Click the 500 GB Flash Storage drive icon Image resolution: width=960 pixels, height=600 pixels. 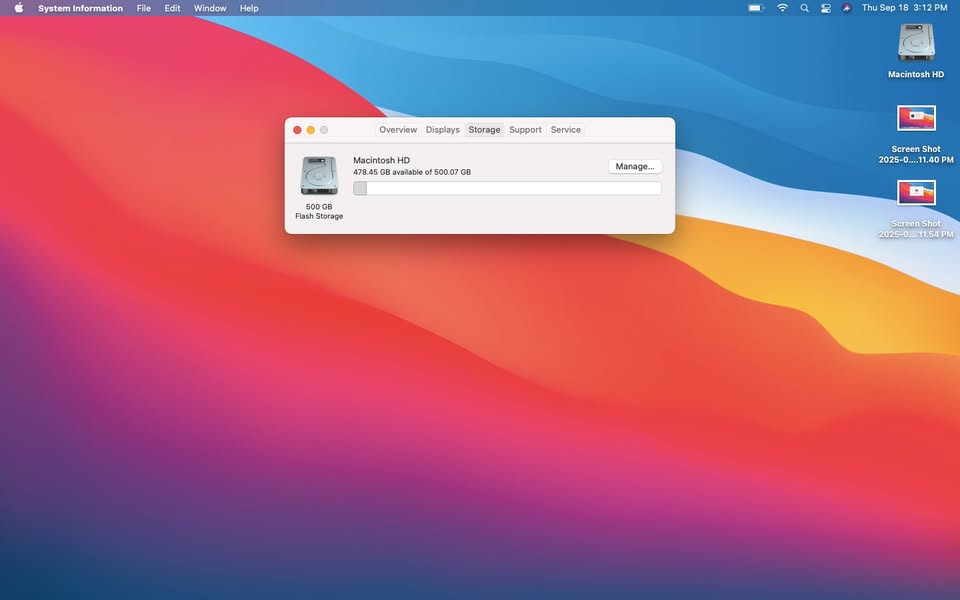coord(319,176)
